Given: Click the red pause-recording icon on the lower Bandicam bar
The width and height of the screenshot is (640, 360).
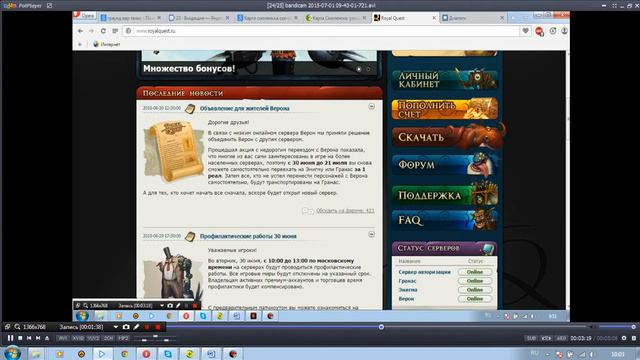Looking at the screenshot, I should click(x=147, y=327).
